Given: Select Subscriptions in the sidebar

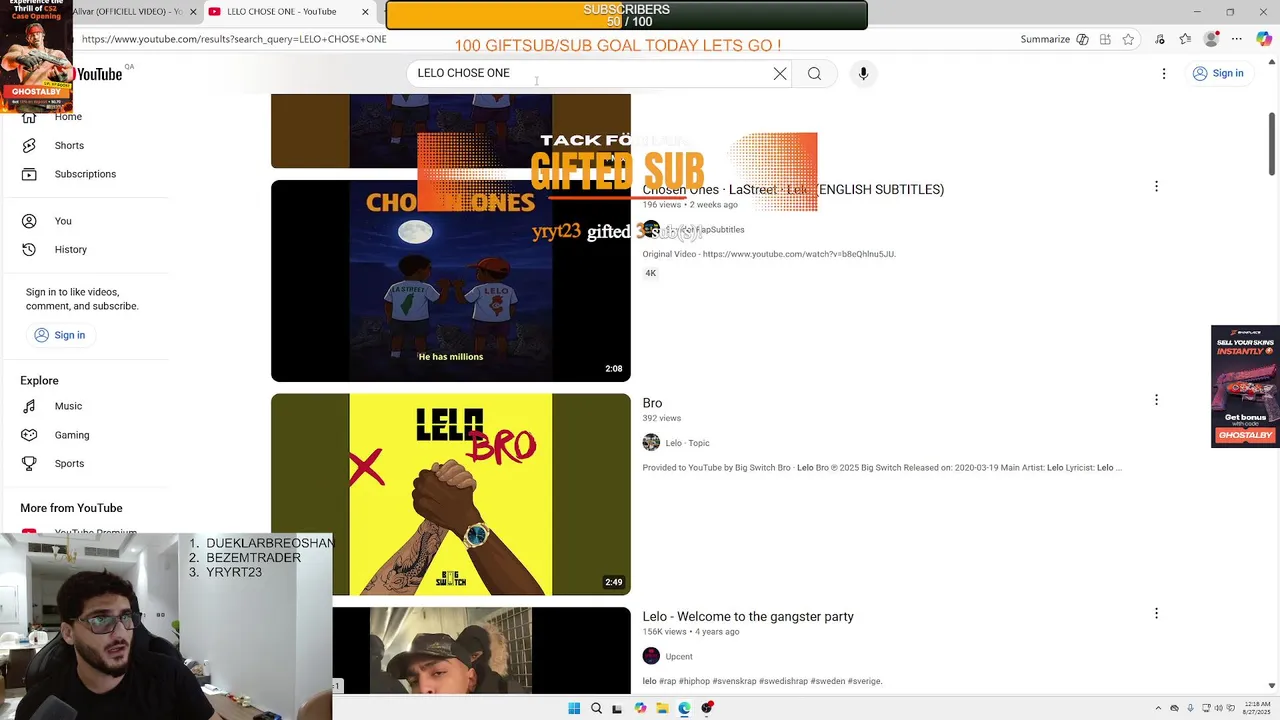Looking at the screenshot, I should pos(85,174).
